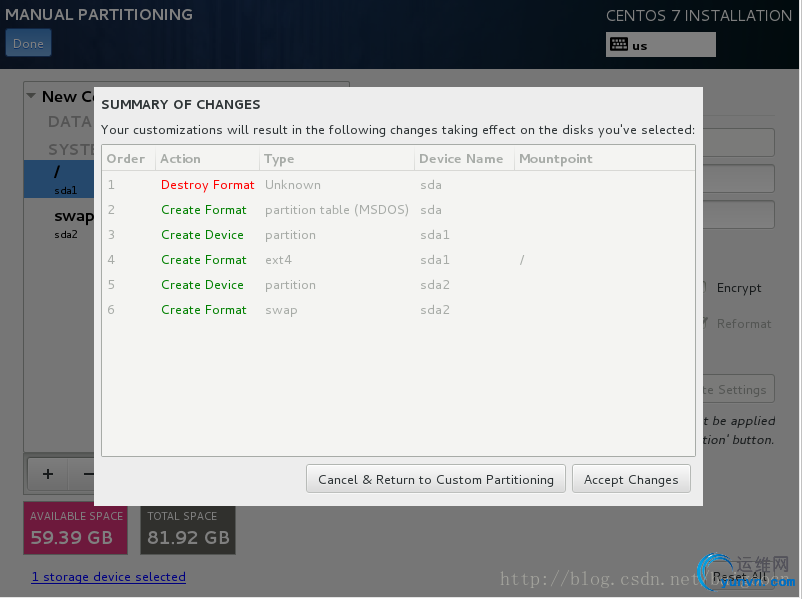The height and width of the screenshot is (599, 802).
Task: Select the 'ext4' type cell
Action: [278, 260]
